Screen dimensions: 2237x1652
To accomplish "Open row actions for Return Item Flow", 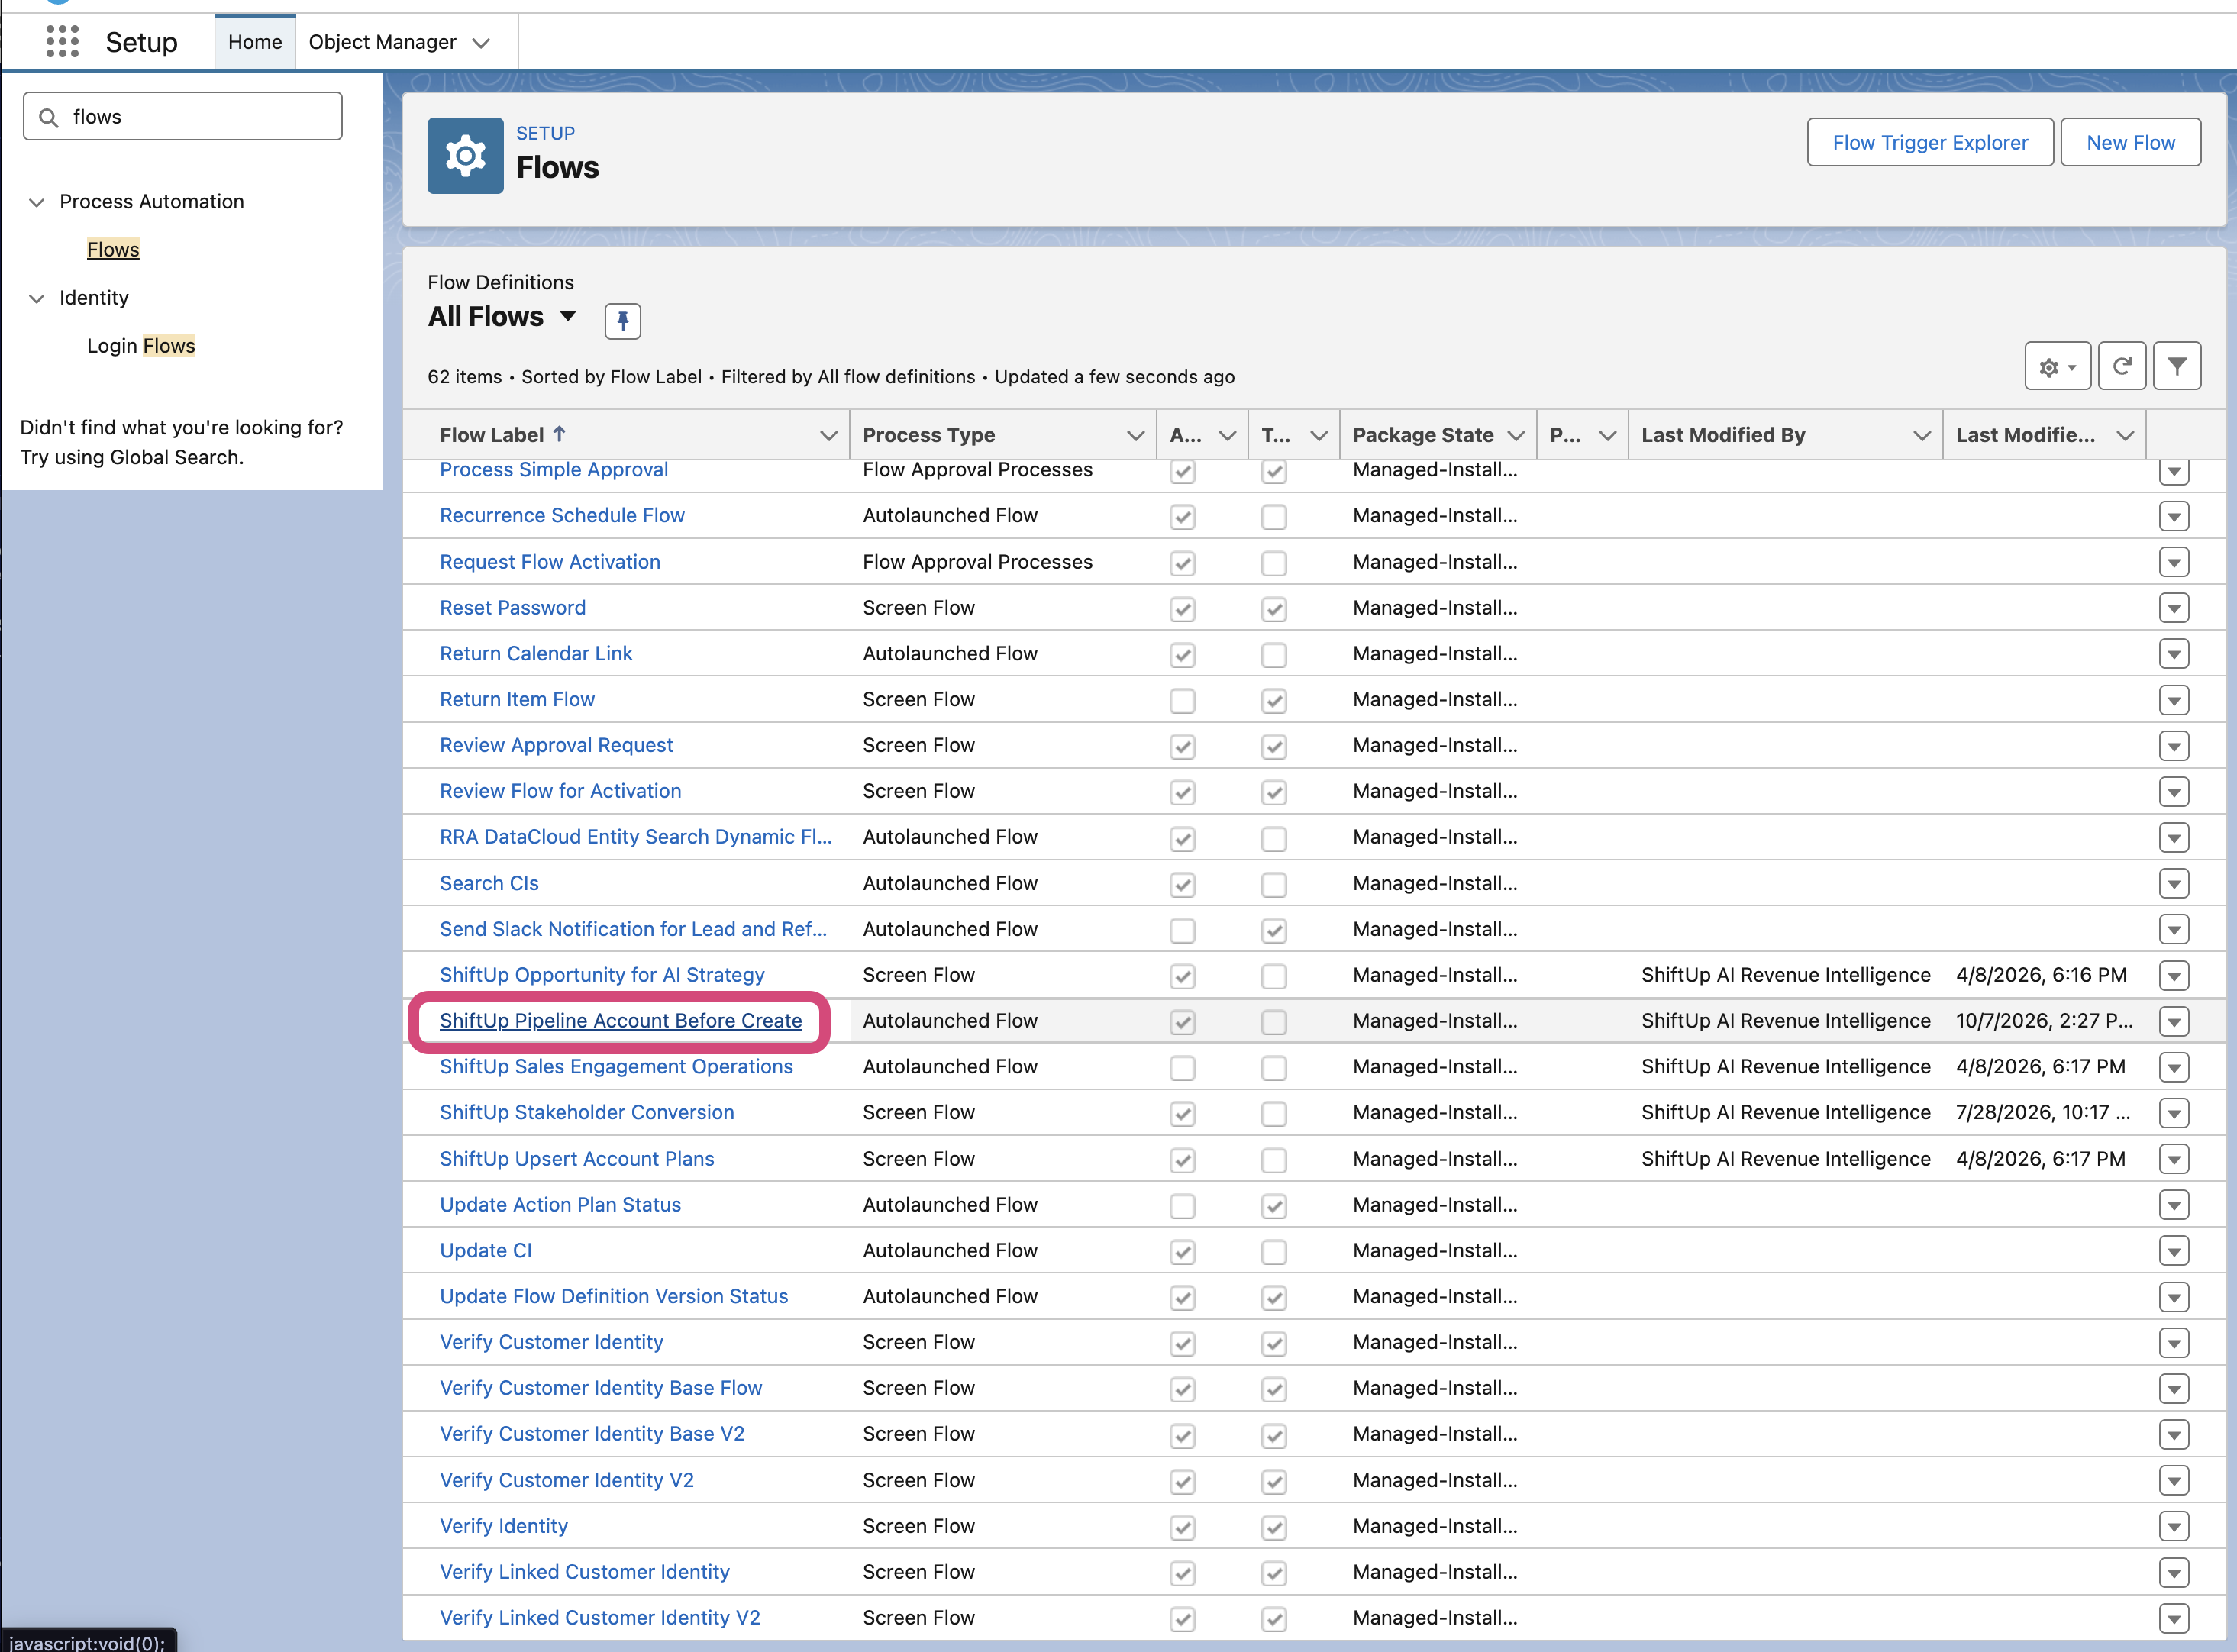I will tap(2174, 700).
